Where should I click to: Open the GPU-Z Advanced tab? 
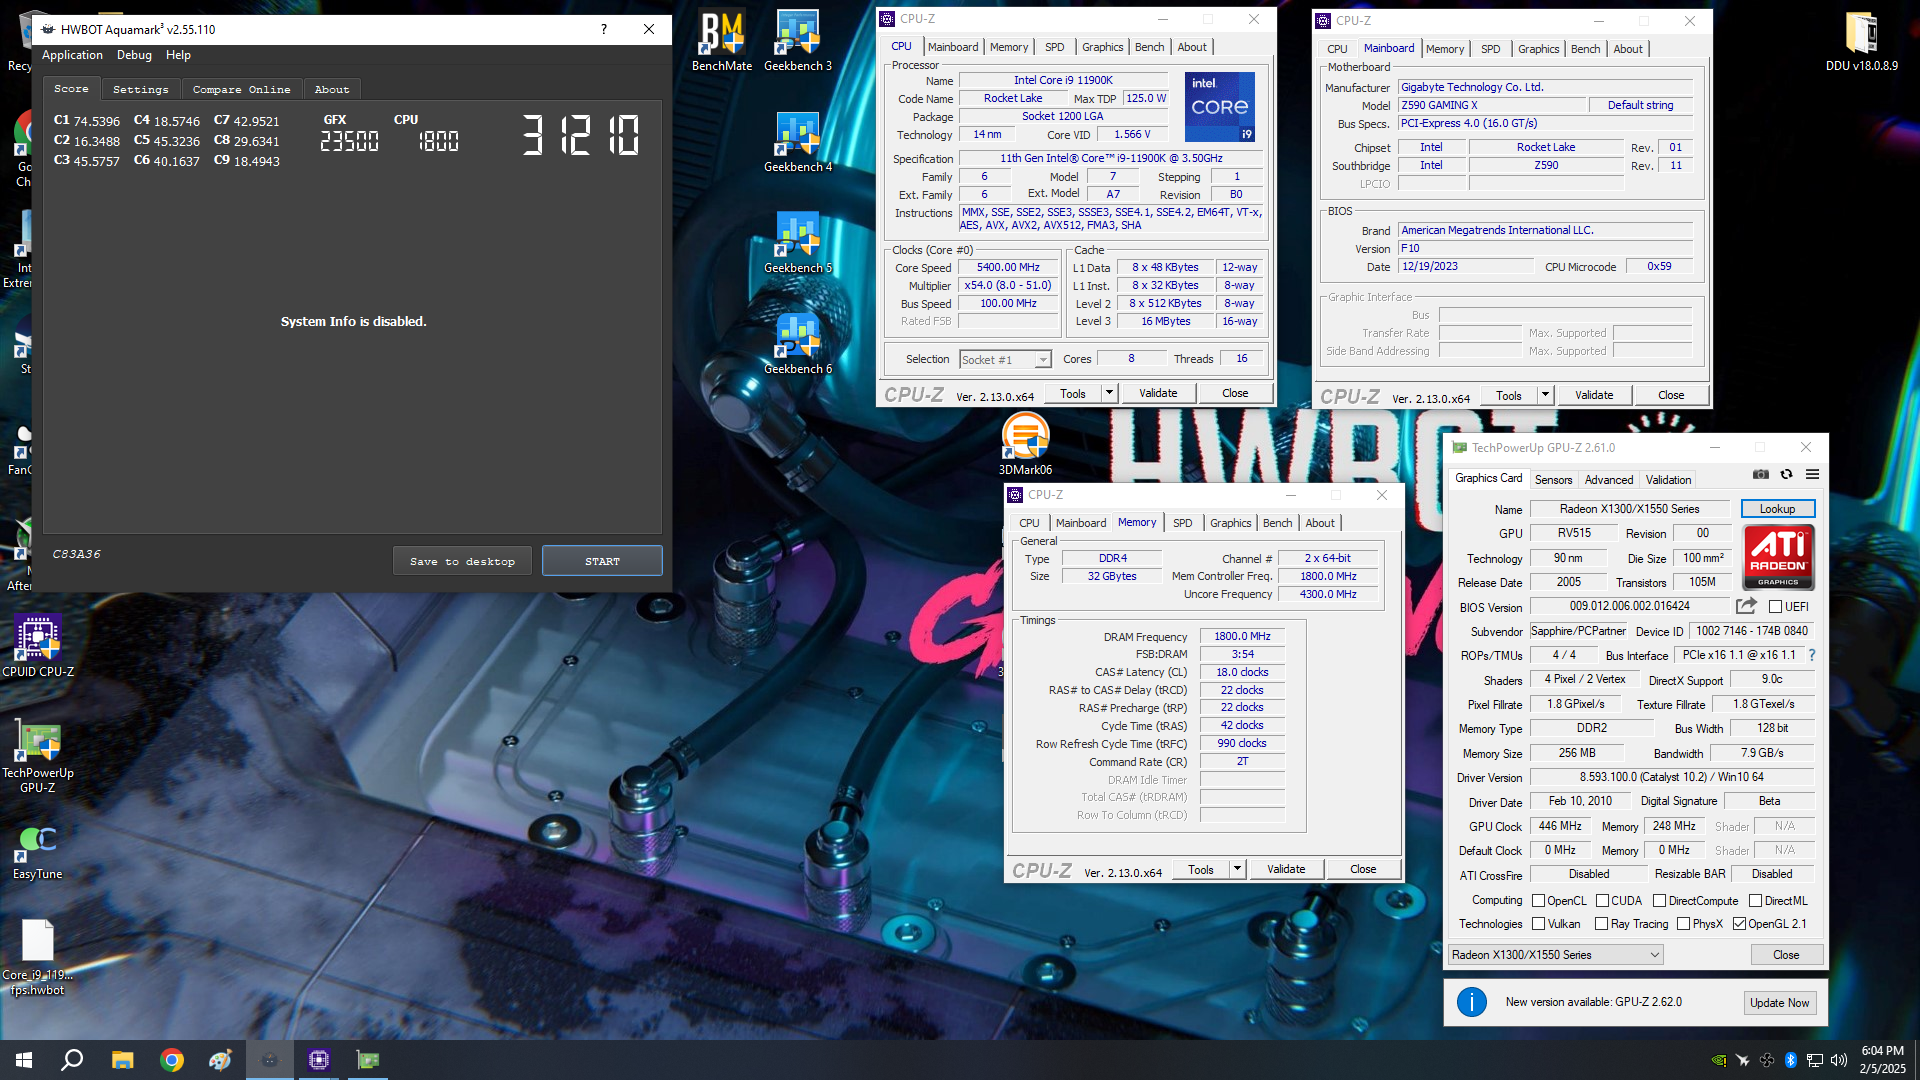click(1609, 480)
